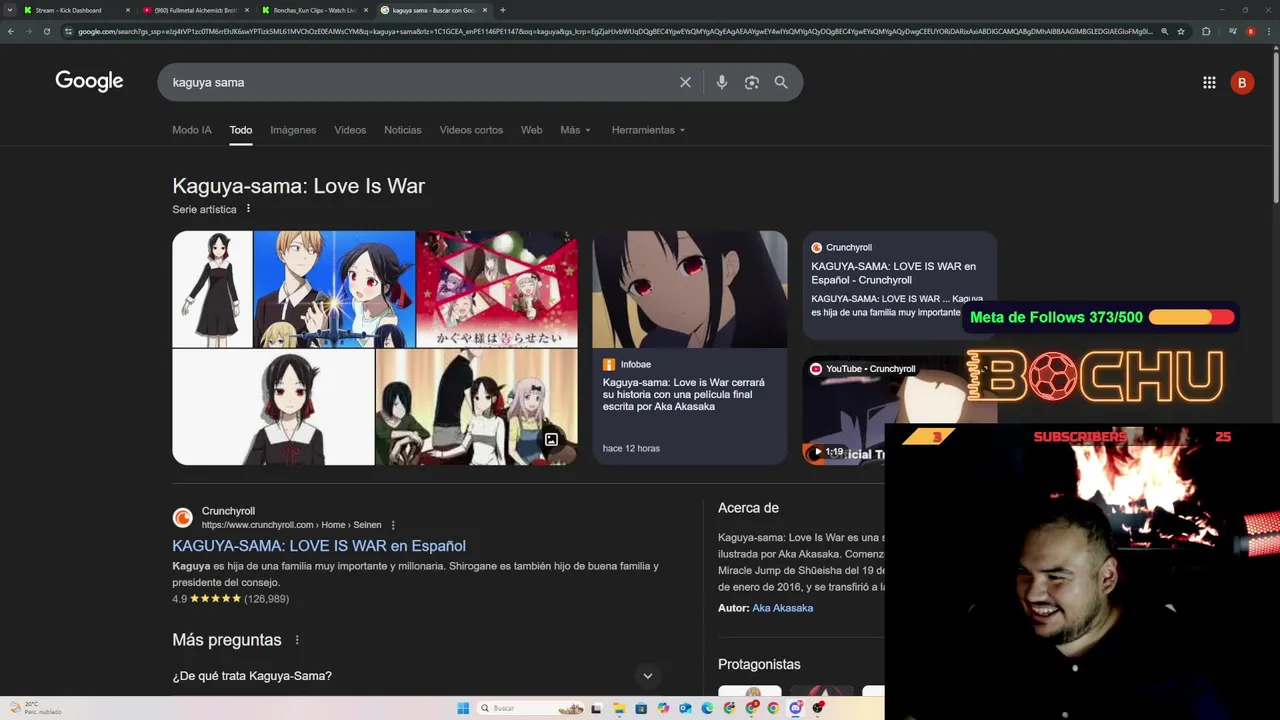Open the three-dot menu beside Serie artística
The width and height of the screenshot is (1280, 720).
pos(248,209)
